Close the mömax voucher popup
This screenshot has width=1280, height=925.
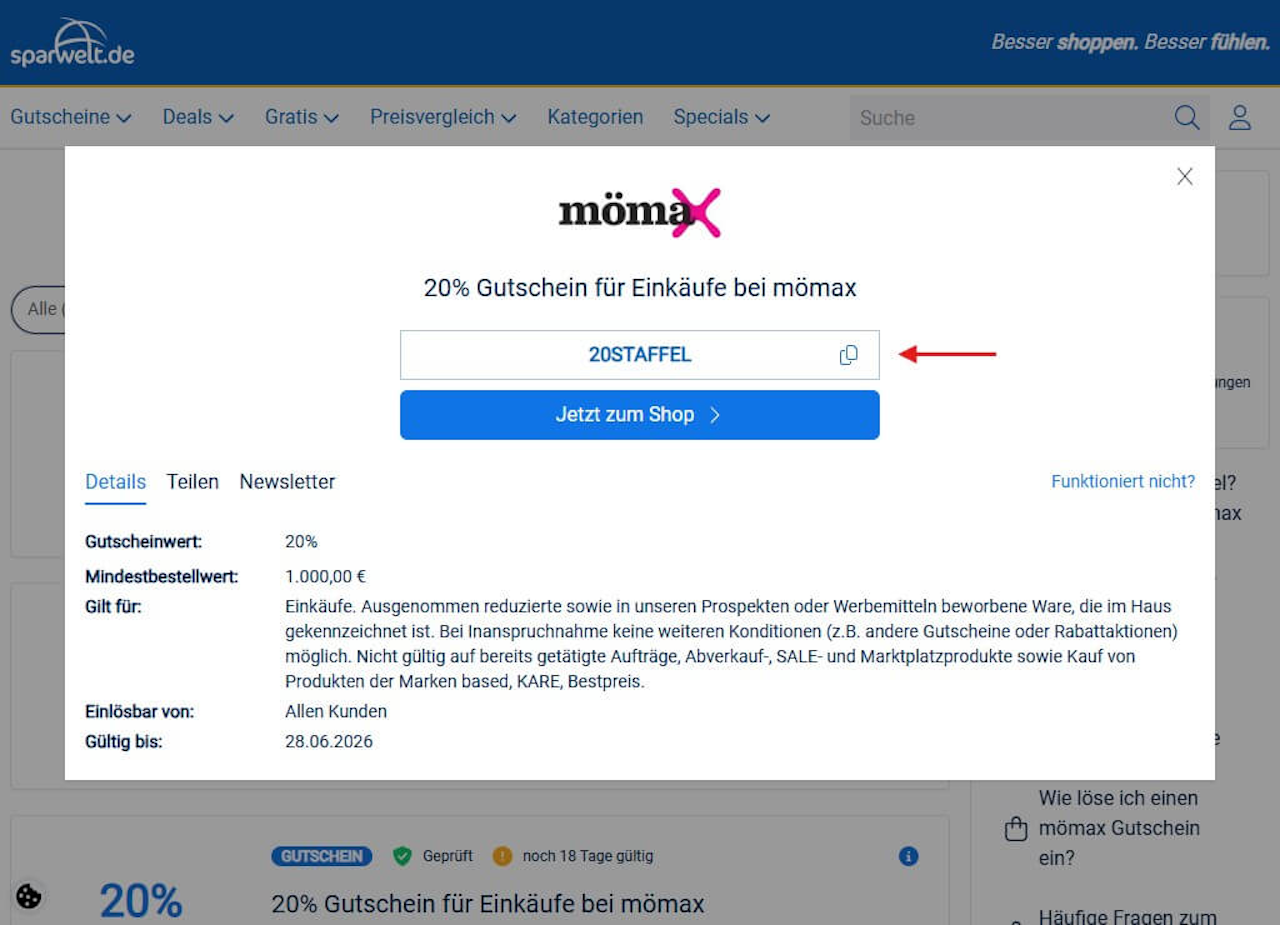point(1185,177)
